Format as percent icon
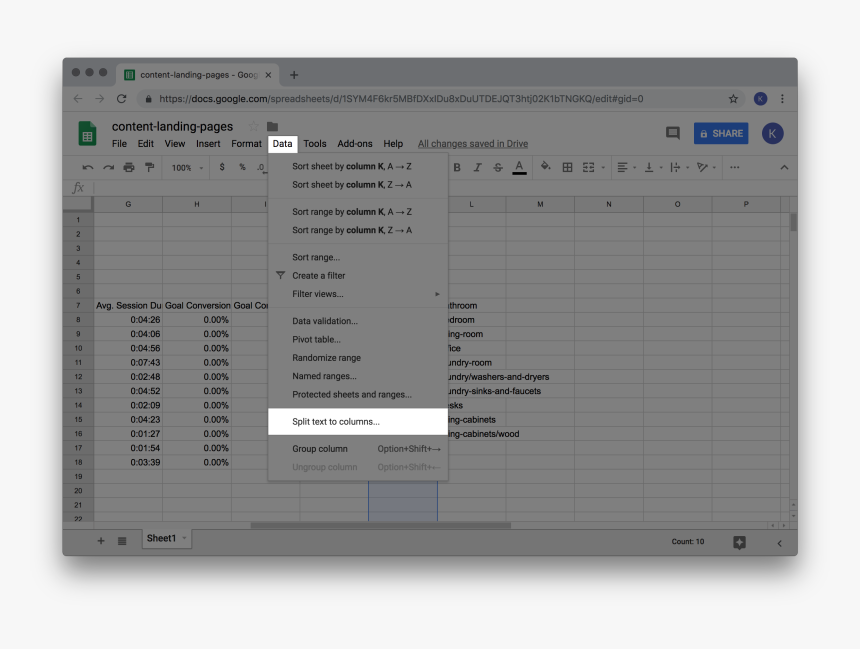Image resolution: width=860 pixels, height=649 pixels. (242, 167)
